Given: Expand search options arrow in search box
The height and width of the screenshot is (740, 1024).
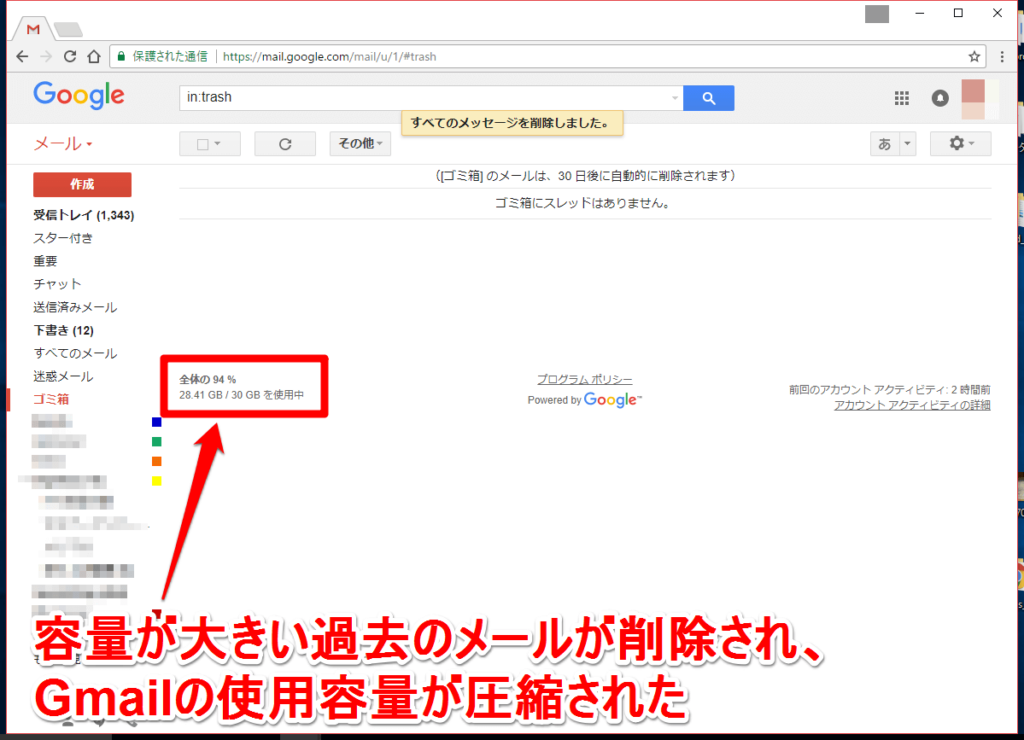Looking at the screenshot, I should pos(675,98).
